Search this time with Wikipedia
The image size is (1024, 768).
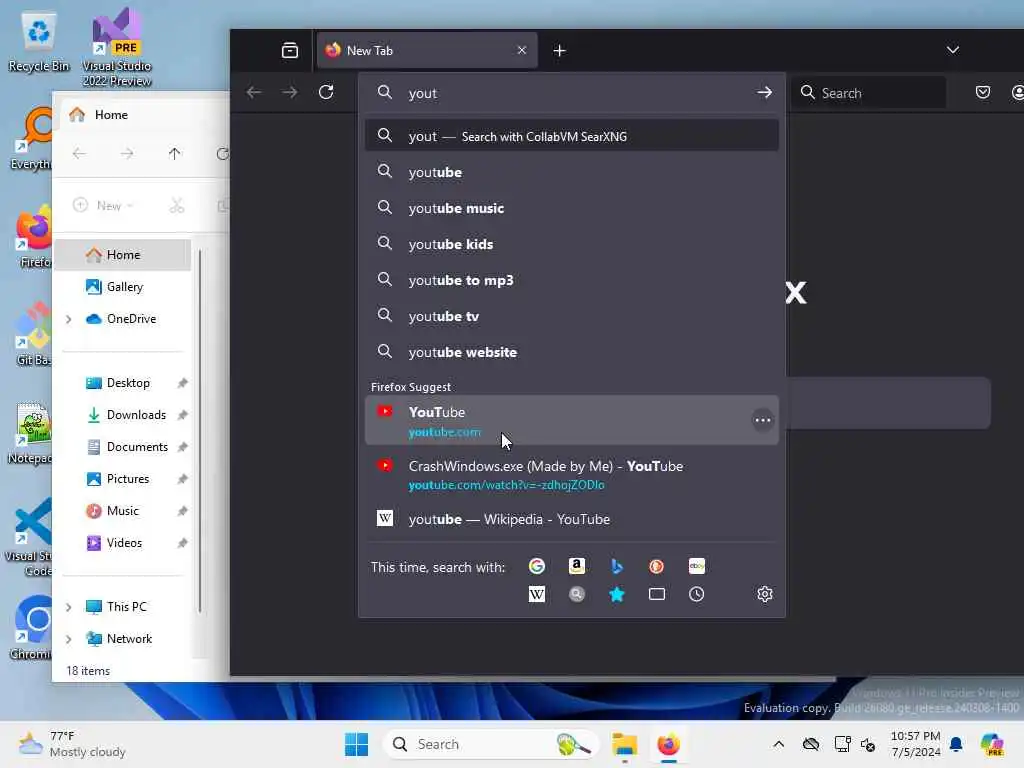point(537,594)
